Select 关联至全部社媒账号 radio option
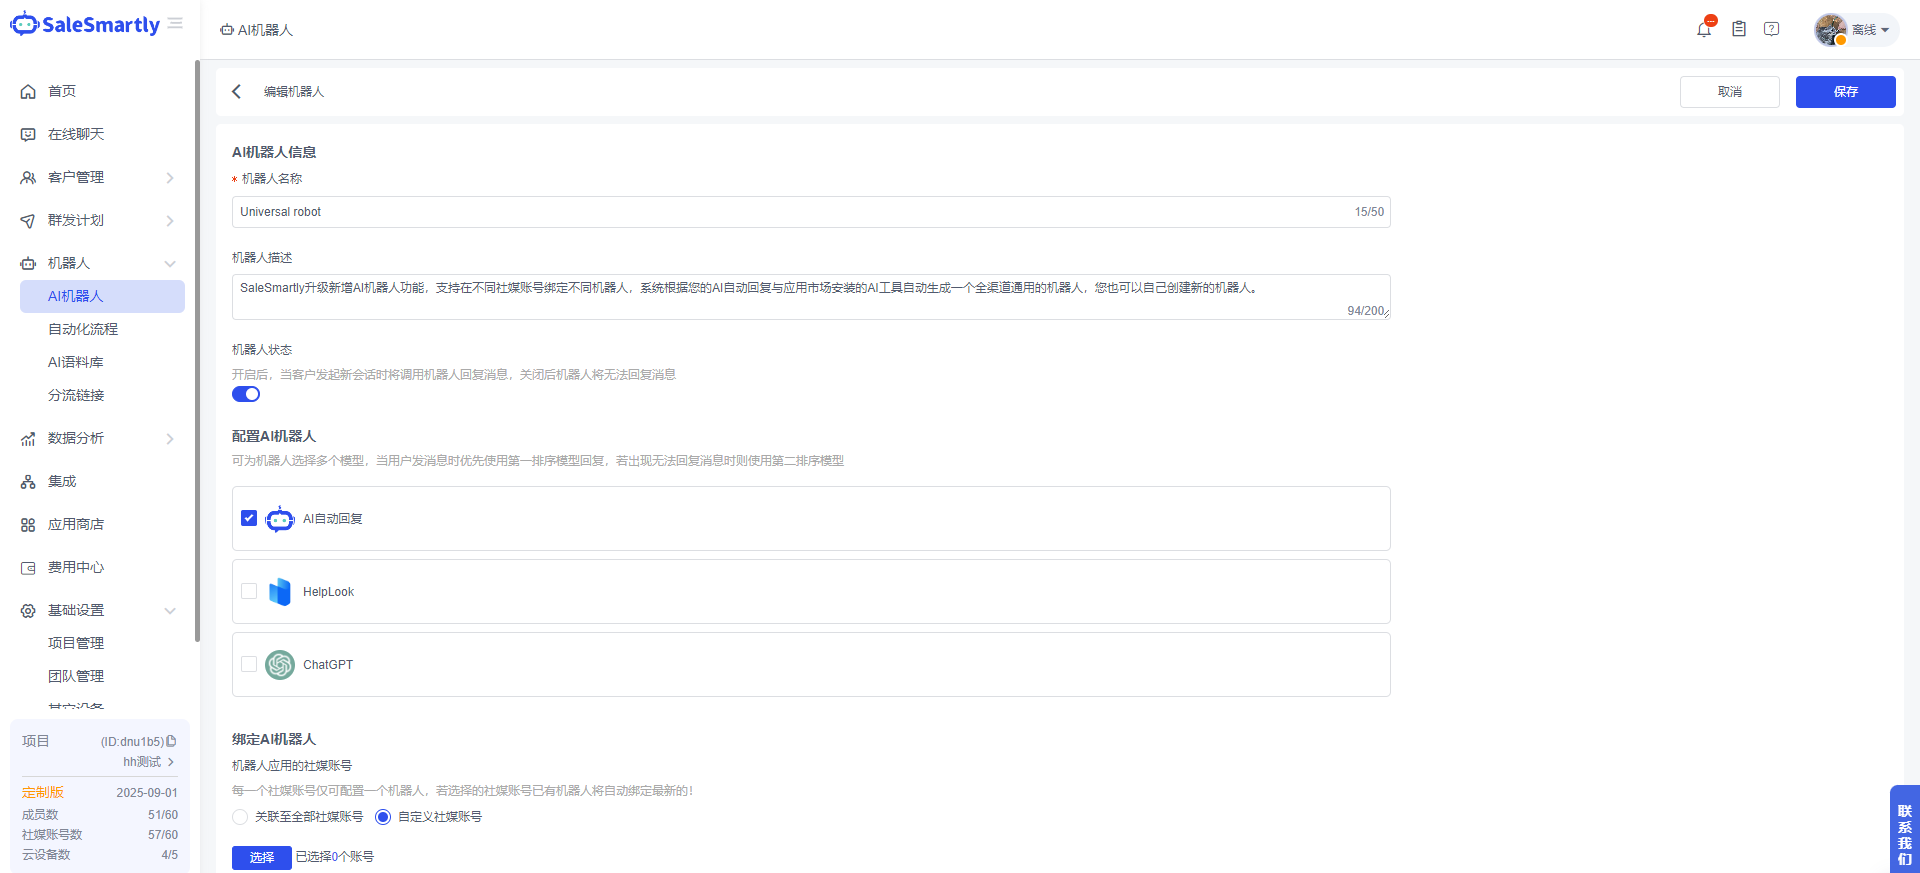The height and width of the screenshot is (873, 1920). point(240,817)
